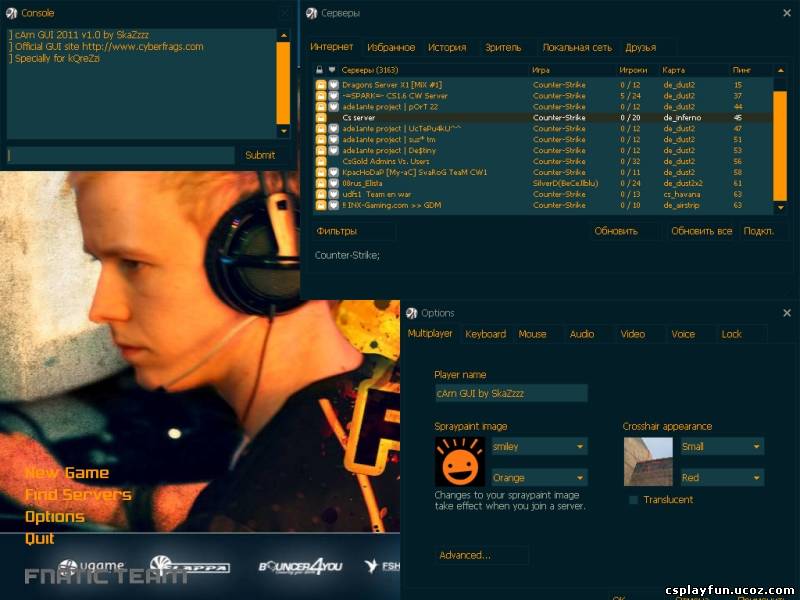Click Options in the main menu
The image size is (800, 600).
tap(55, 516)
